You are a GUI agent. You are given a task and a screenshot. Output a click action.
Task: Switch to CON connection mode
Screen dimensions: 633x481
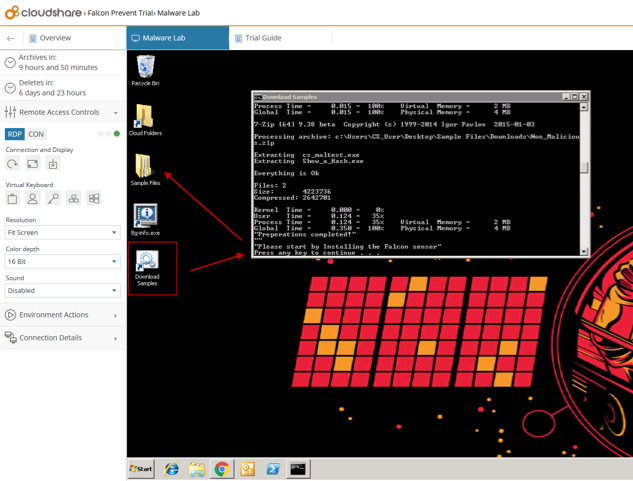point(36,134)
